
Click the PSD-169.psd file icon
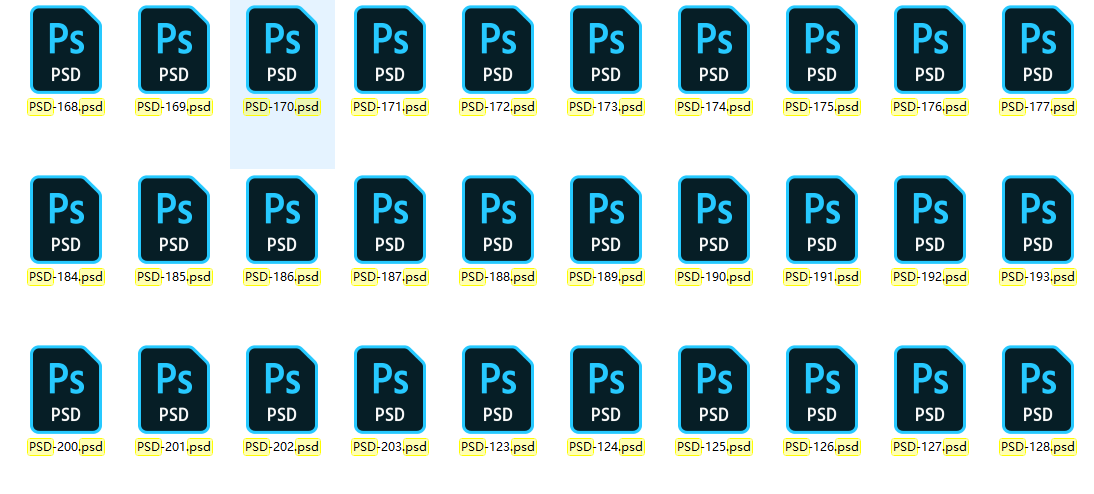[x=174, y=50]
